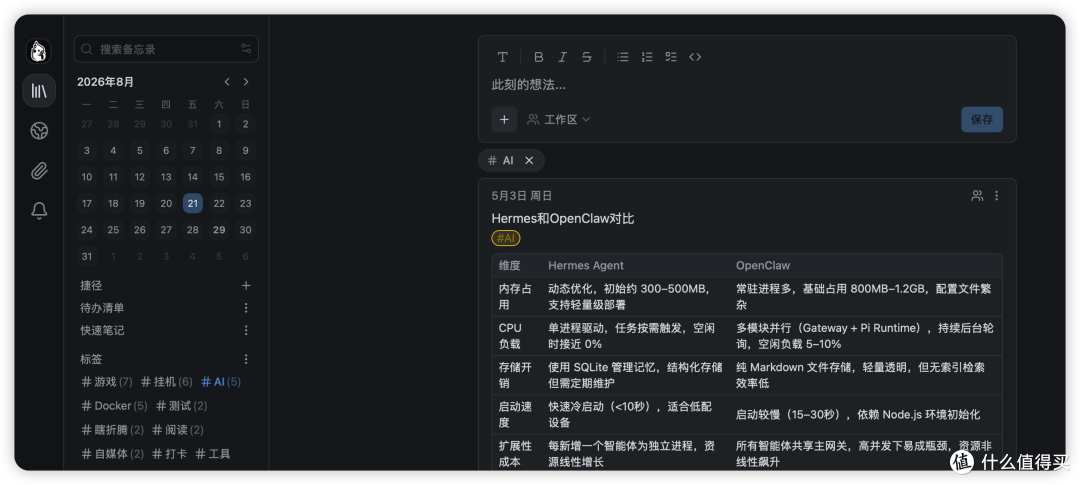
Task: Select August 21 in calendar
Action: click(x=193, y=203)
